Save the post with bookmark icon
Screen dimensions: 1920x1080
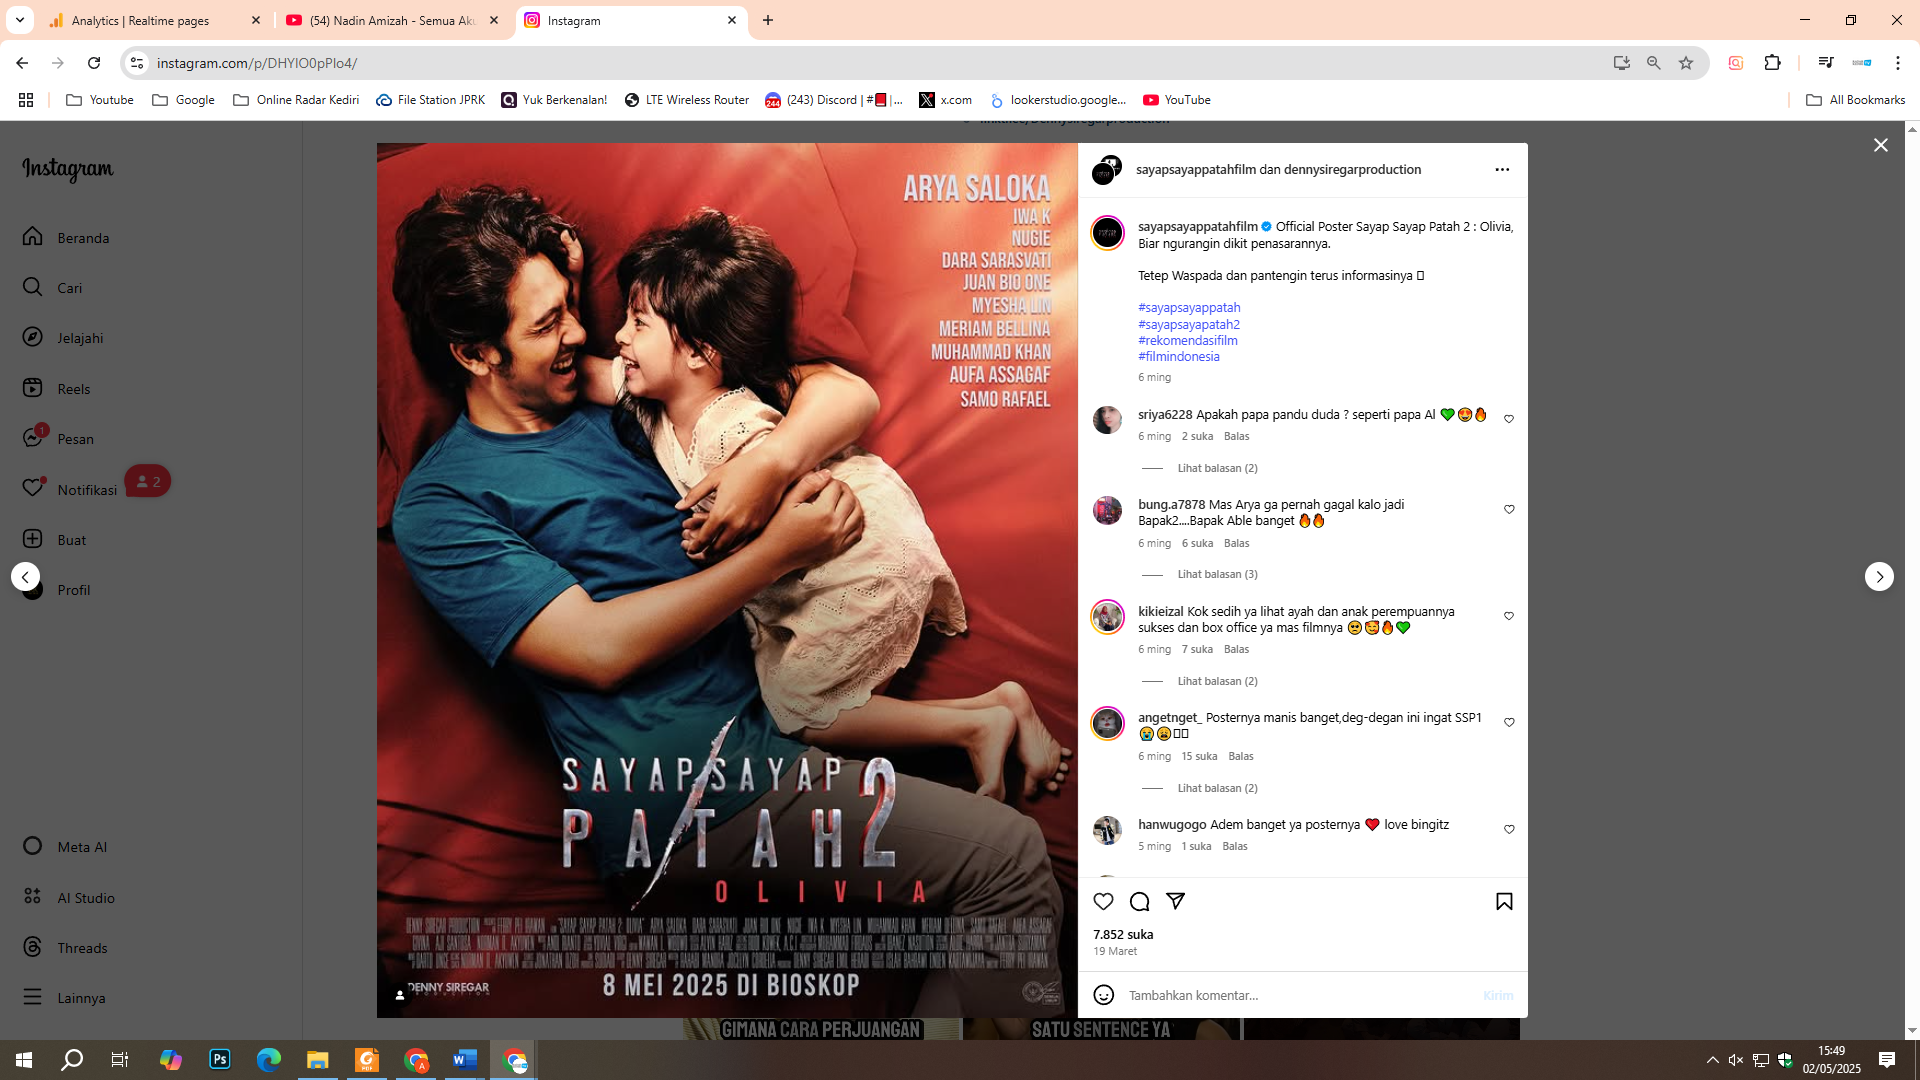(x=1504, y=901)
